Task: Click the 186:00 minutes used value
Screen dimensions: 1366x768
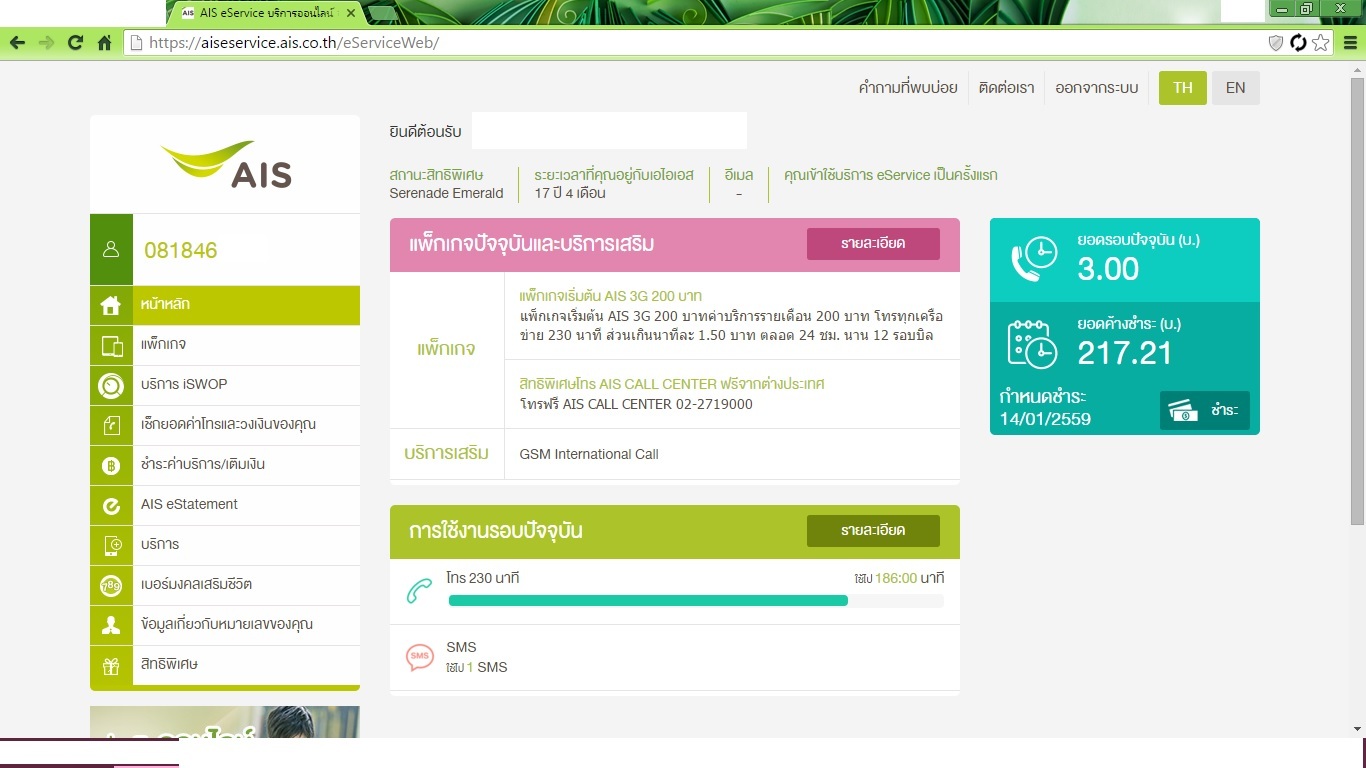Action: [x=897, y=579]
